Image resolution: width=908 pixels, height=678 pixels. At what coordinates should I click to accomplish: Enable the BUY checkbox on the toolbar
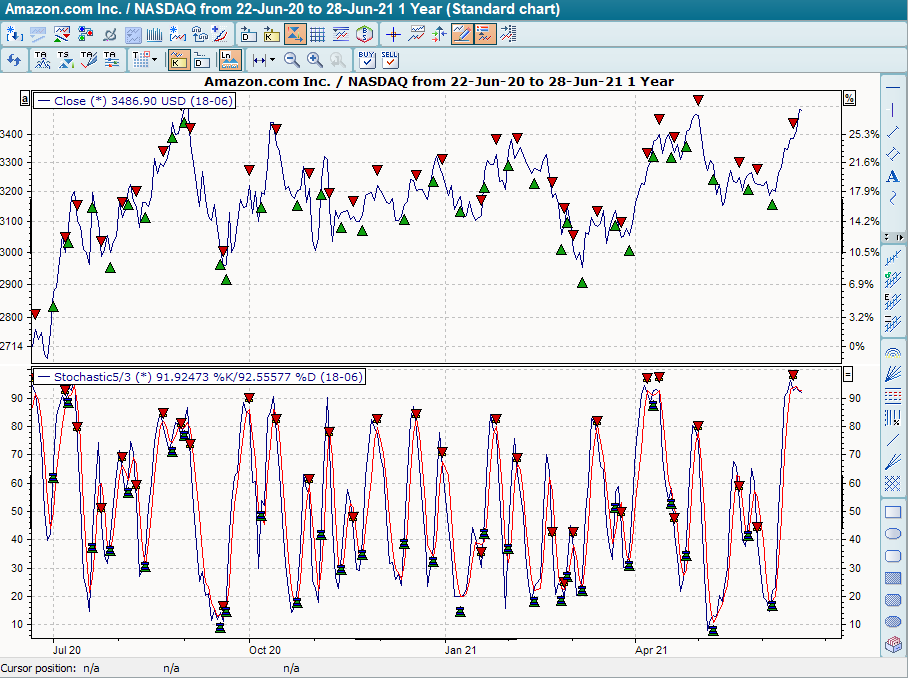click(x=367, y=61)
